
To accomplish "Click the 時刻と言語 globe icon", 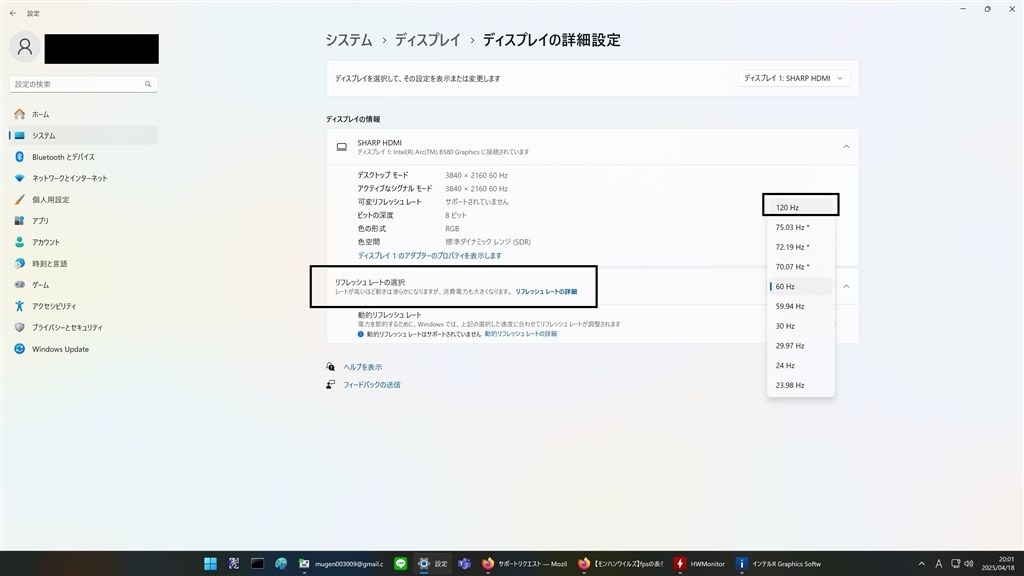I will tap(20, 263).
